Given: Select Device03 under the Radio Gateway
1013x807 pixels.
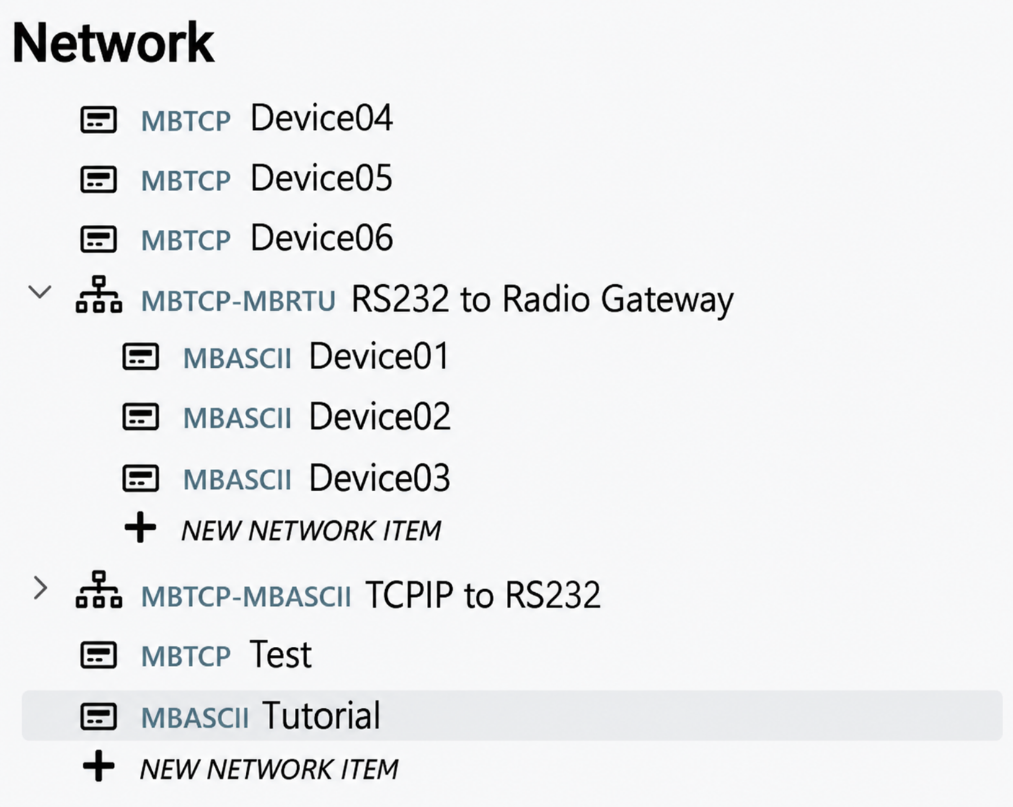Looking at the screenshot, I should pyautogui.click(x=379, y=478).
